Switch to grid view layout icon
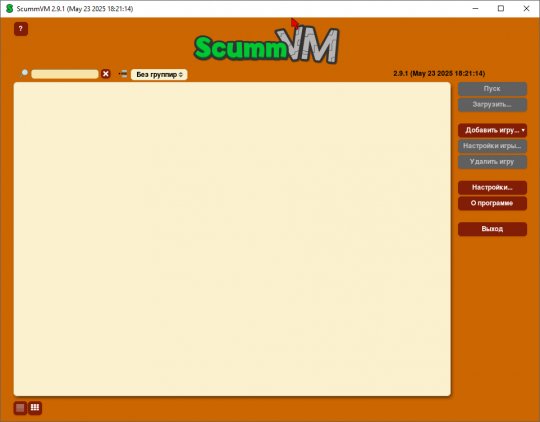Screen dimensions: 540x422 35,408
